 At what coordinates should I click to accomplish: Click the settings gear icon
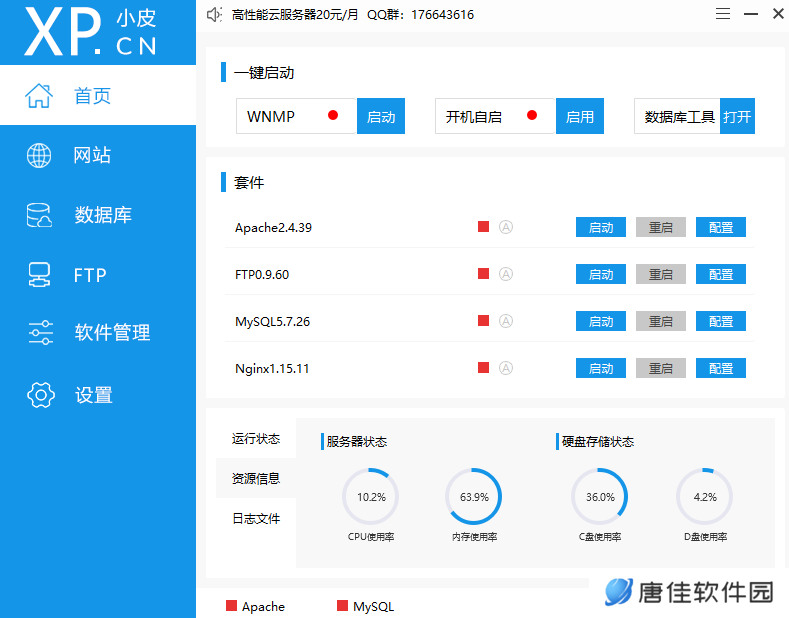[41, 395]
